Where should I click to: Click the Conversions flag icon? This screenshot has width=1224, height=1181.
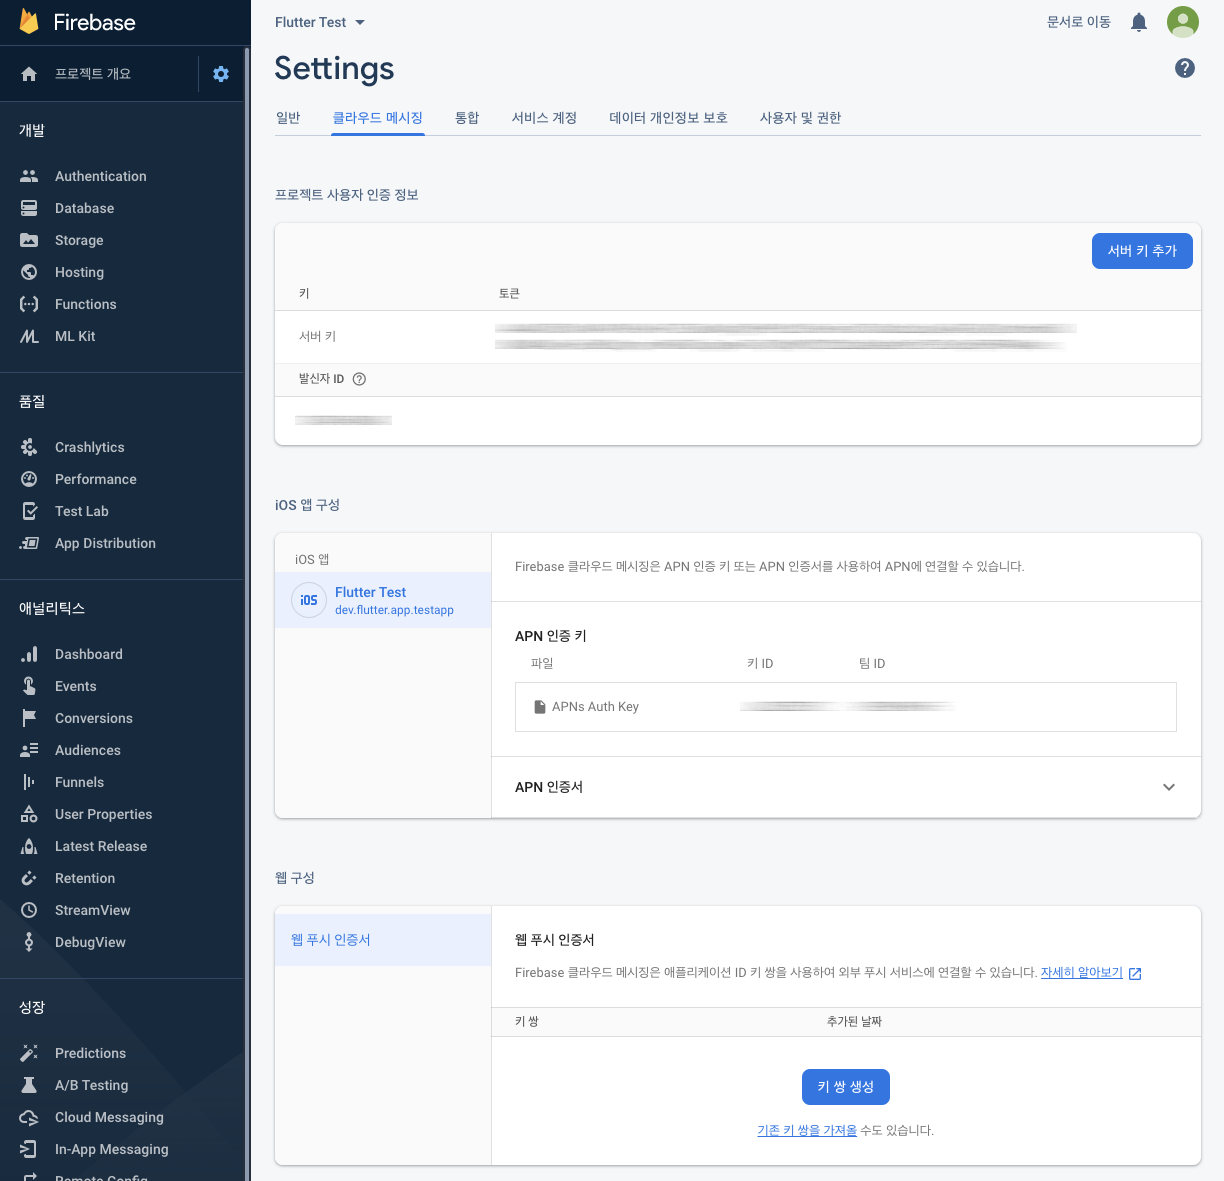click(x=29, y=718)
